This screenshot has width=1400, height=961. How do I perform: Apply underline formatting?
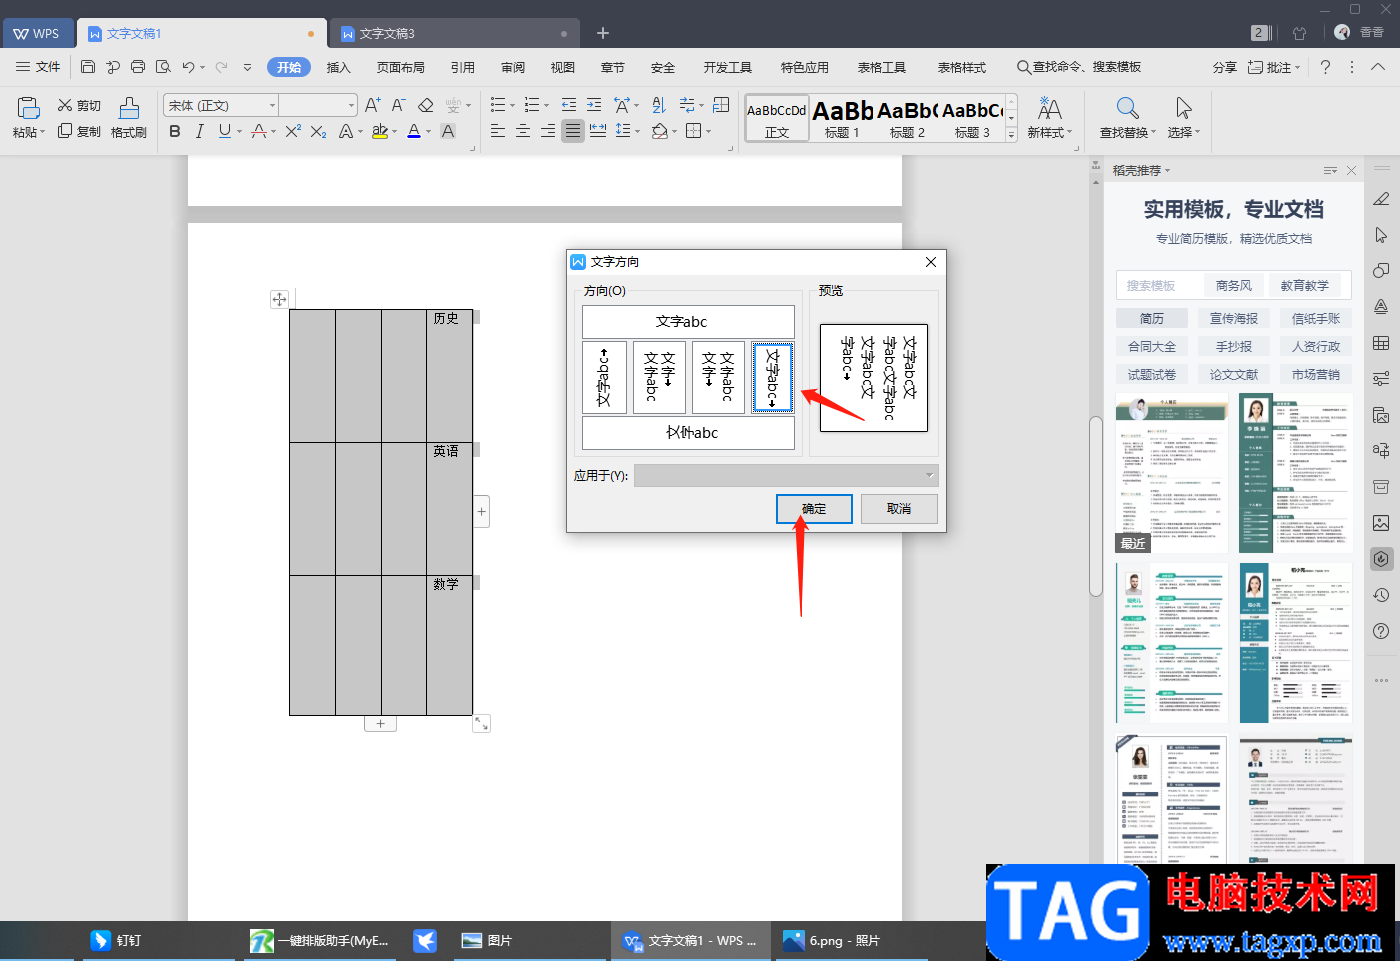coord(224,131)
